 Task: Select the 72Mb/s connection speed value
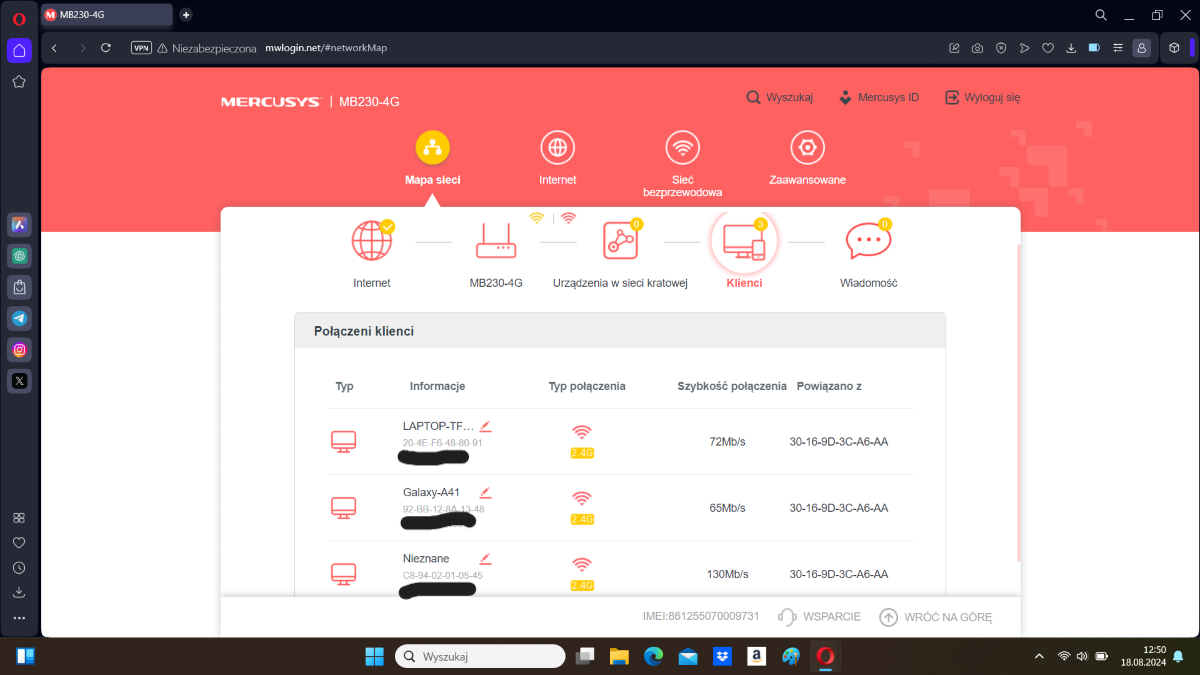727,441
